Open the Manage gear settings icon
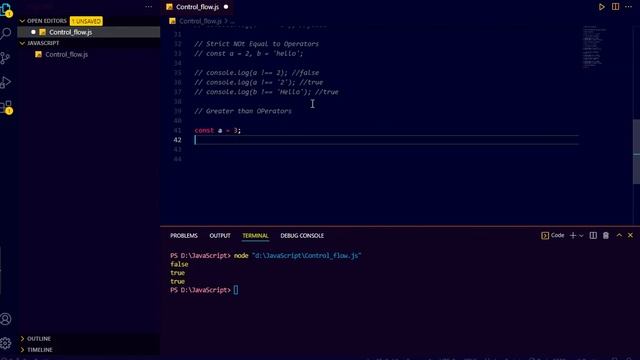Image resolution: width=640 pixels, height=360 pixels. 6,343
